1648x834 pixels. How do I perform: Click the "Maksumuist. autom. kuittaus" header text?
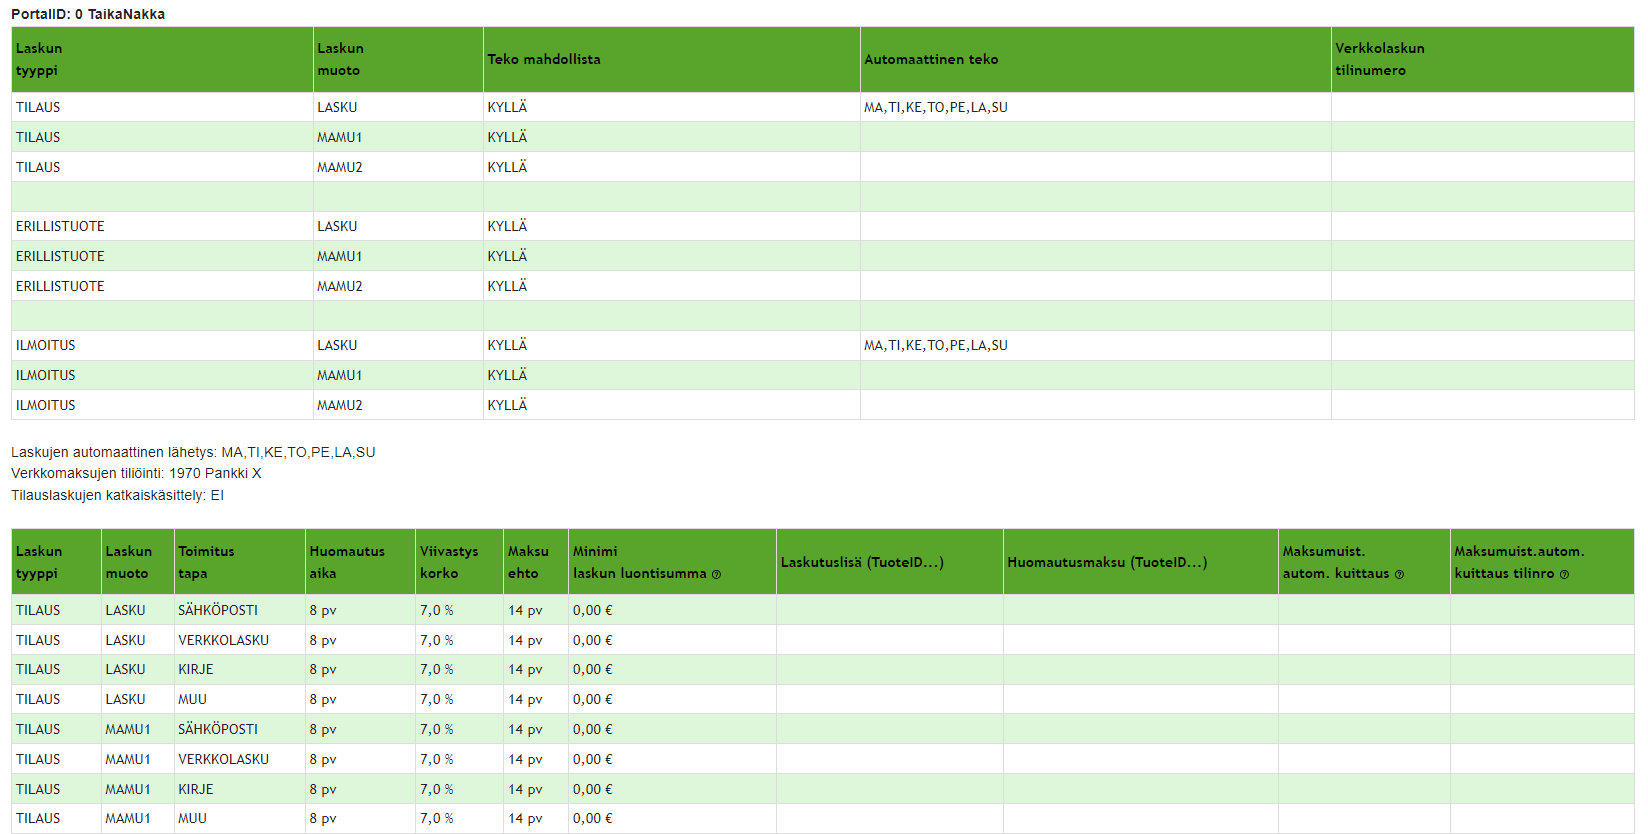click(1336, 562)
